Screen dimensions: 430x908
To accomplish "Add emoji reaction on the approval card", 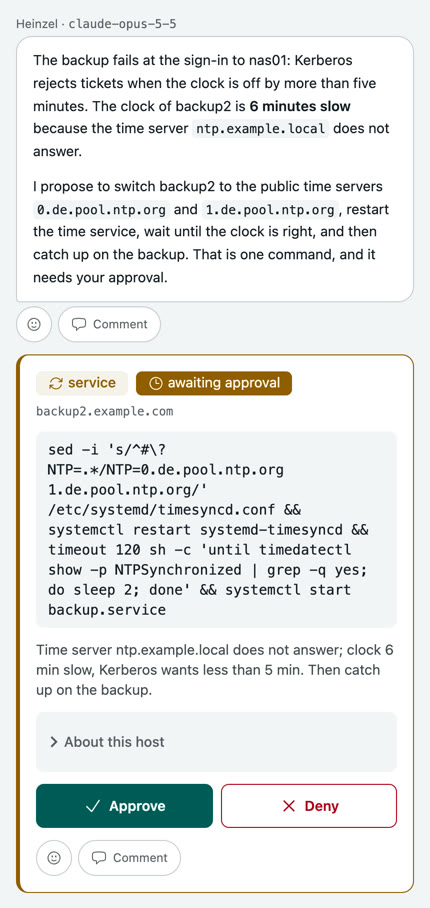I will pyautogui.click(x=54, y=858).
